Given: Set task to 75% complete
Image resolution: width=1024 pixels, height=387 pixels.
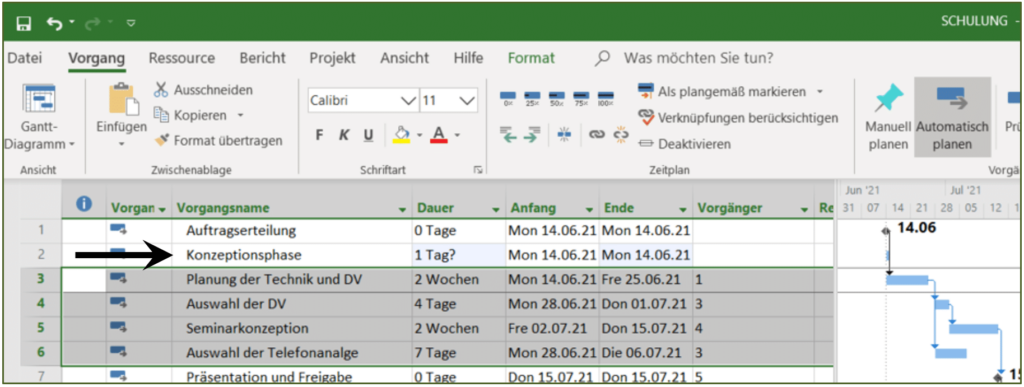Looking at the screenshot, I should point(581,99).
